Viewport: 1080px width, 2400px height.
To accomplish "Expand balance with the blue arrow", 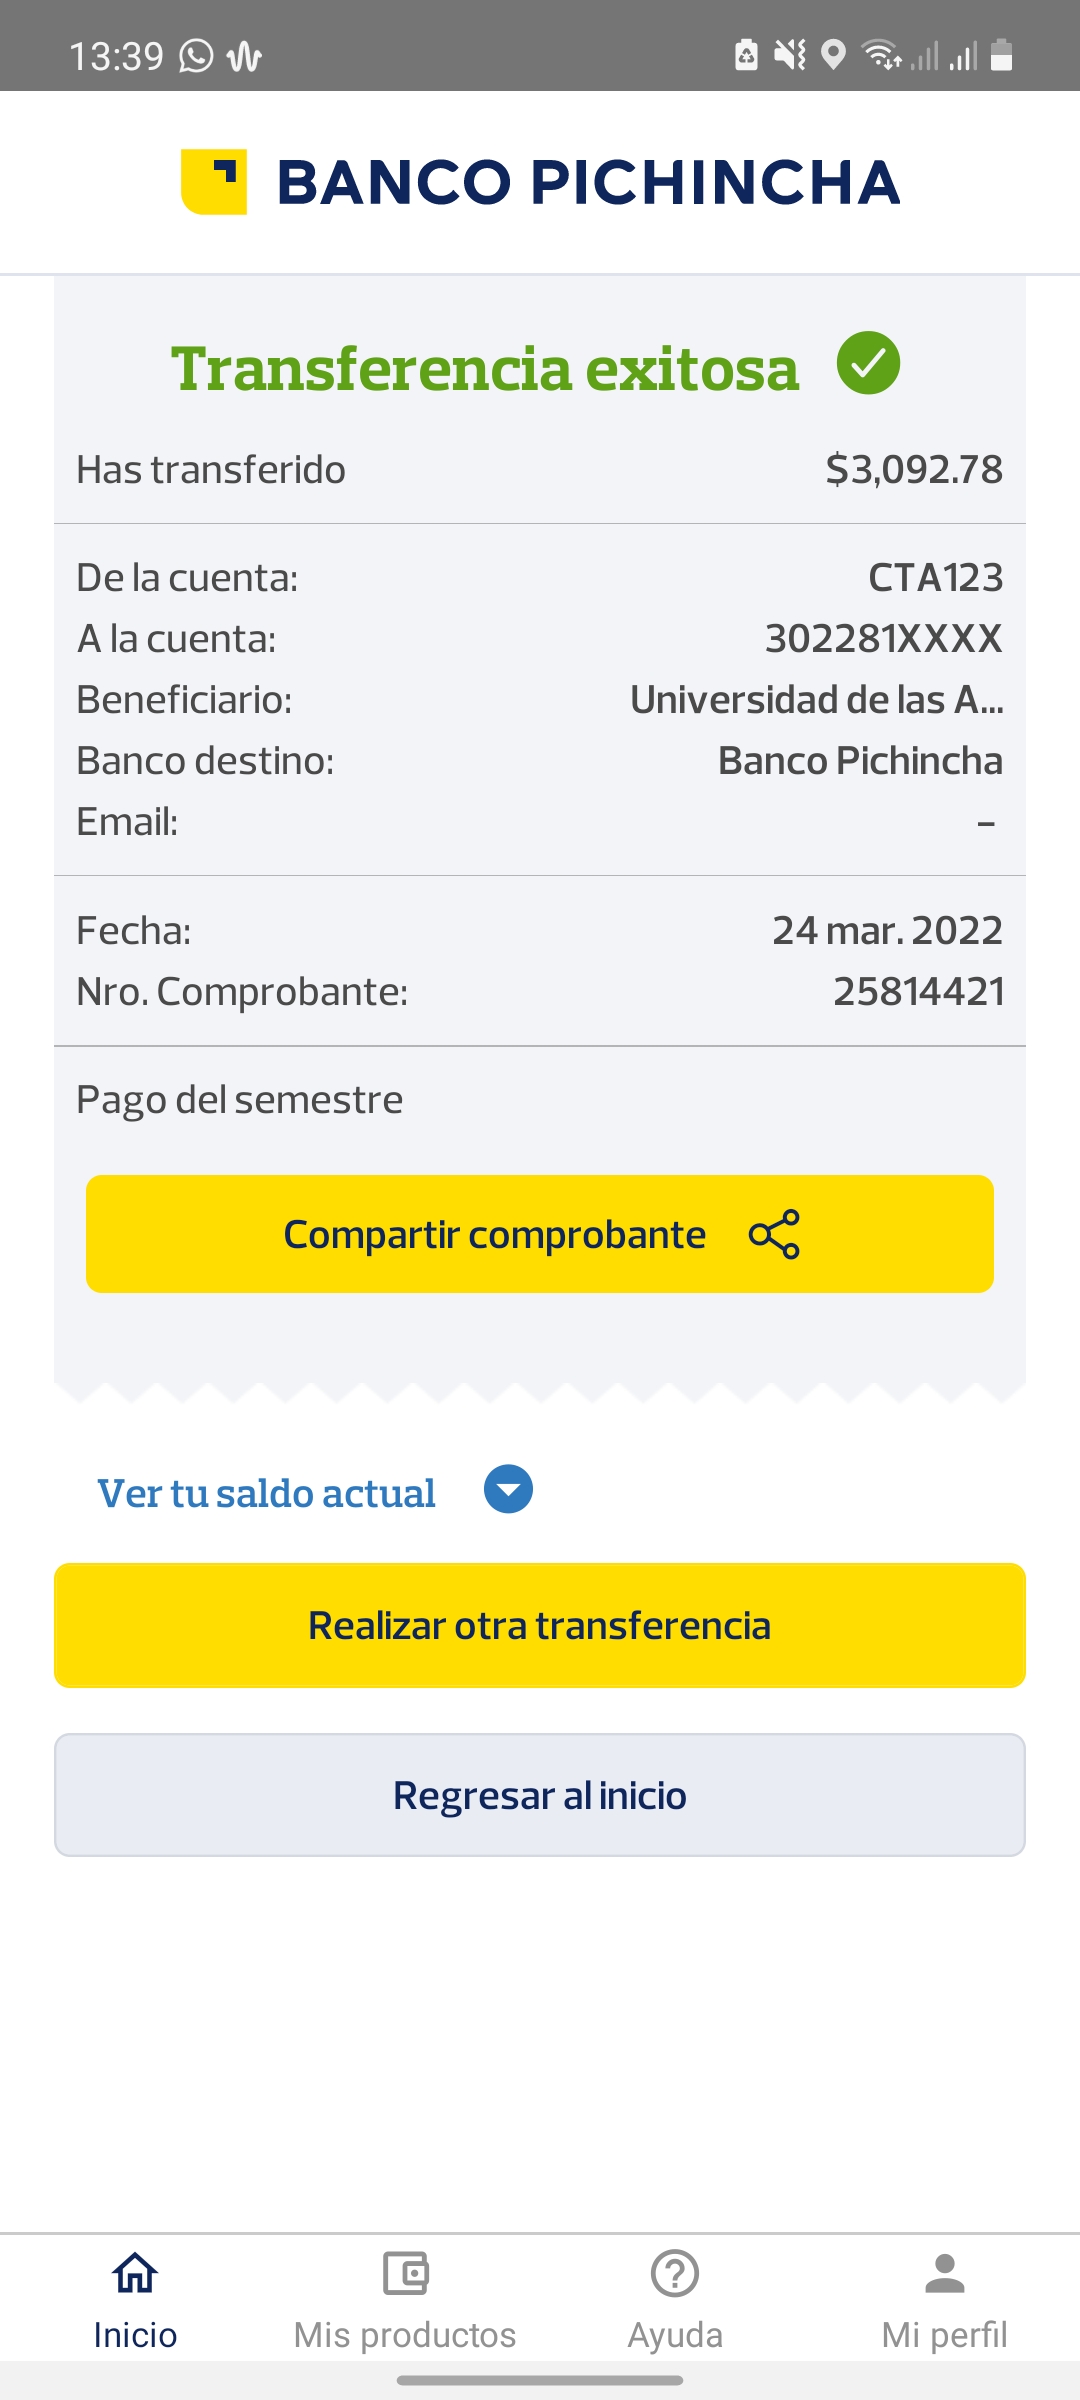I will pyautogui.click(x=508, y=1490).
